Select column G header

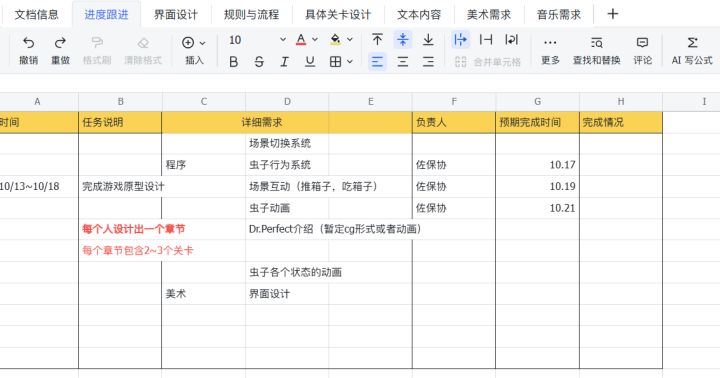(537, 102)
